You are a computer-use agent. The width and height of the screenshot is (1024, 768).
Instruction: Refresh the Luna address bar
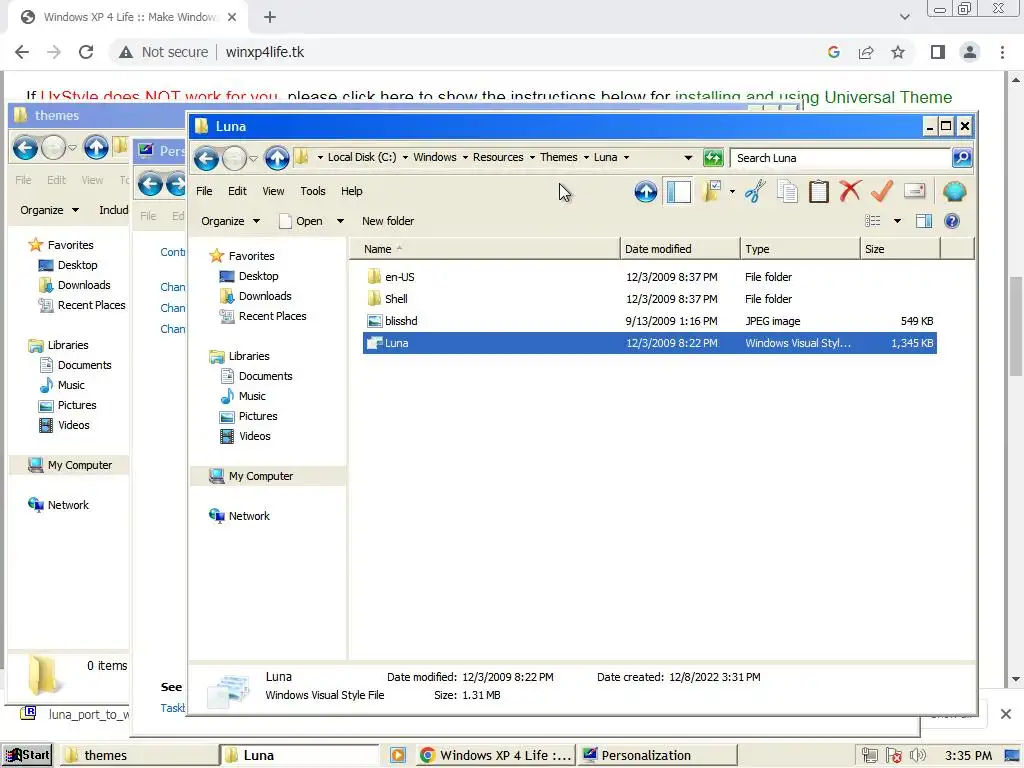click(x=713, y=157)
